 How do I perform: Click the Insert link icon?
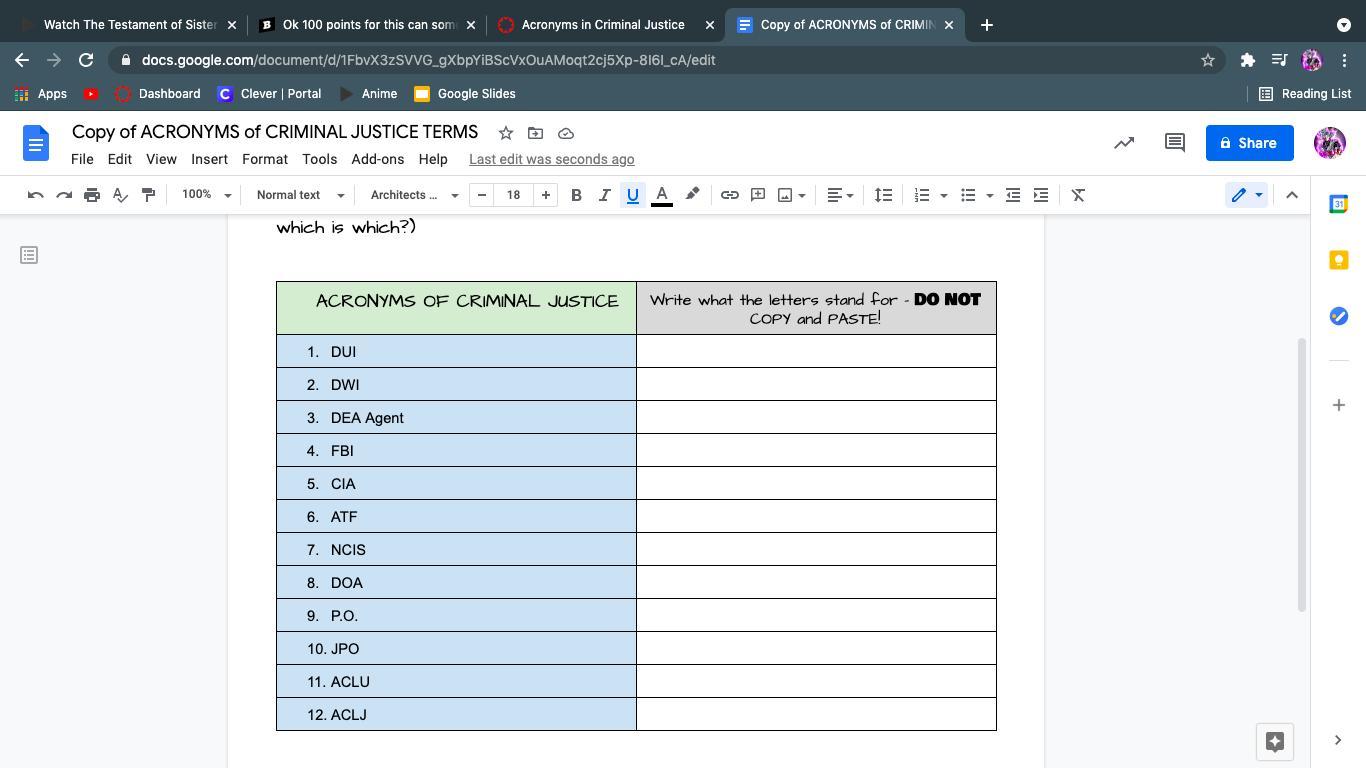(x=730, y=195)
